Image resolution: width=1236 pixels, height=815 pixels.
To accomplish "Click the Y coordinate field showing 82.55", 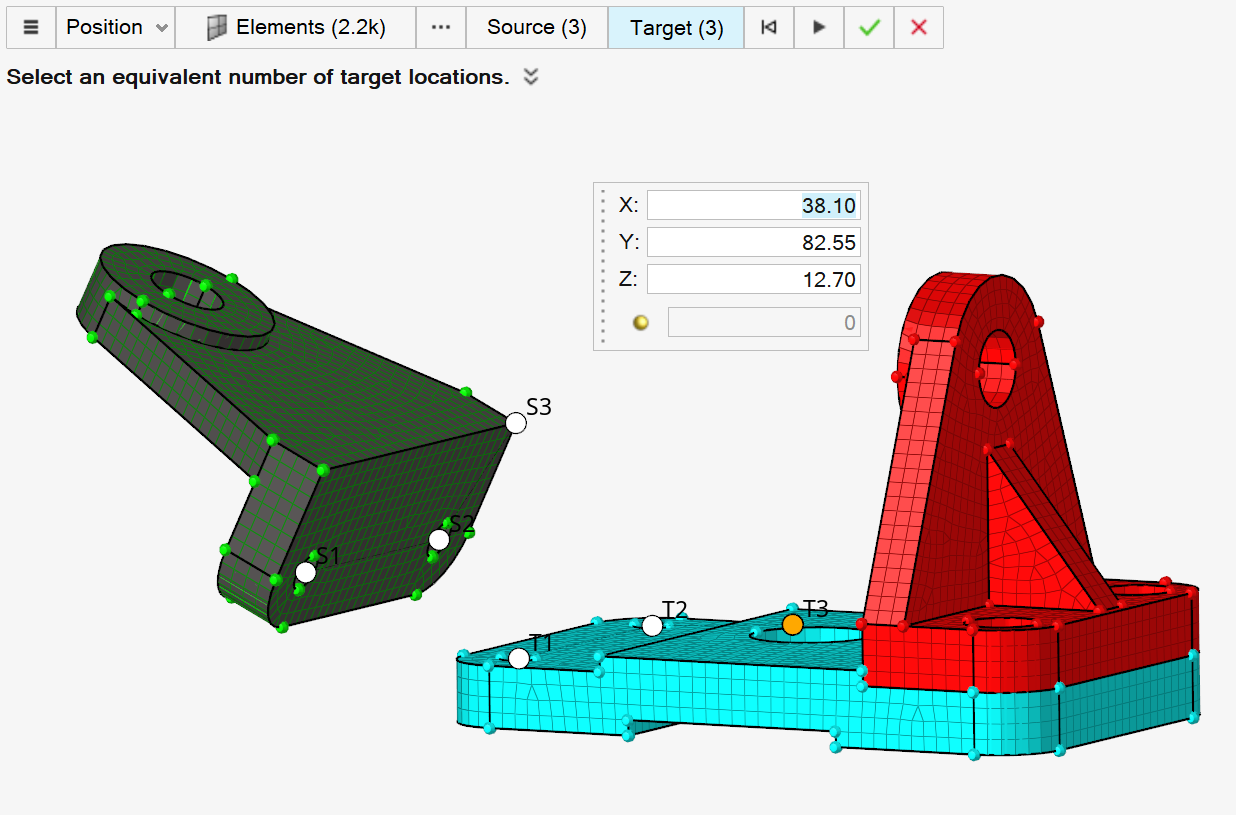I will (x=753, y=243).
